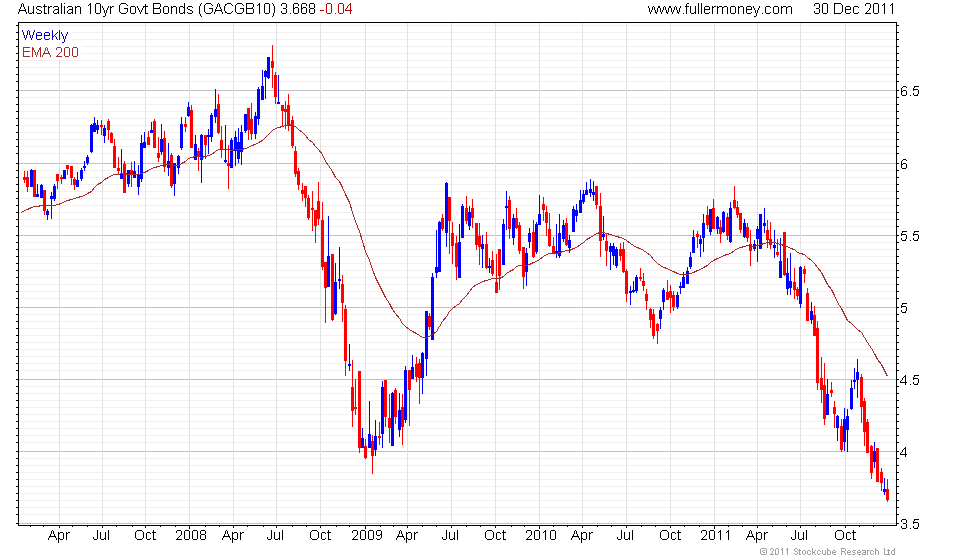
Task: Click the 3.5 y-axis label
Action: (x=909, y=524)
